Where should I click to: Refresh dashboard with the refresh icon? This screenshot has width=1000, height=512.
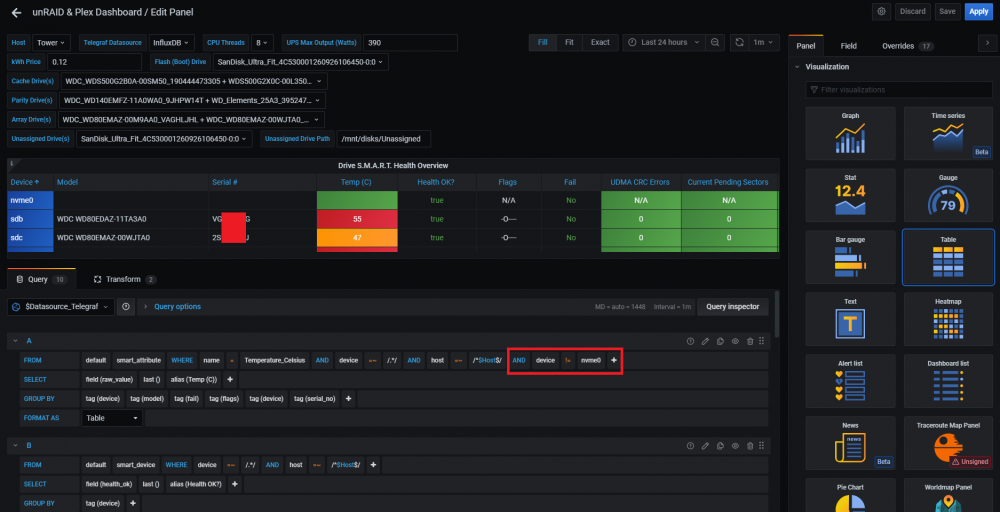click(x=739, y=43)
